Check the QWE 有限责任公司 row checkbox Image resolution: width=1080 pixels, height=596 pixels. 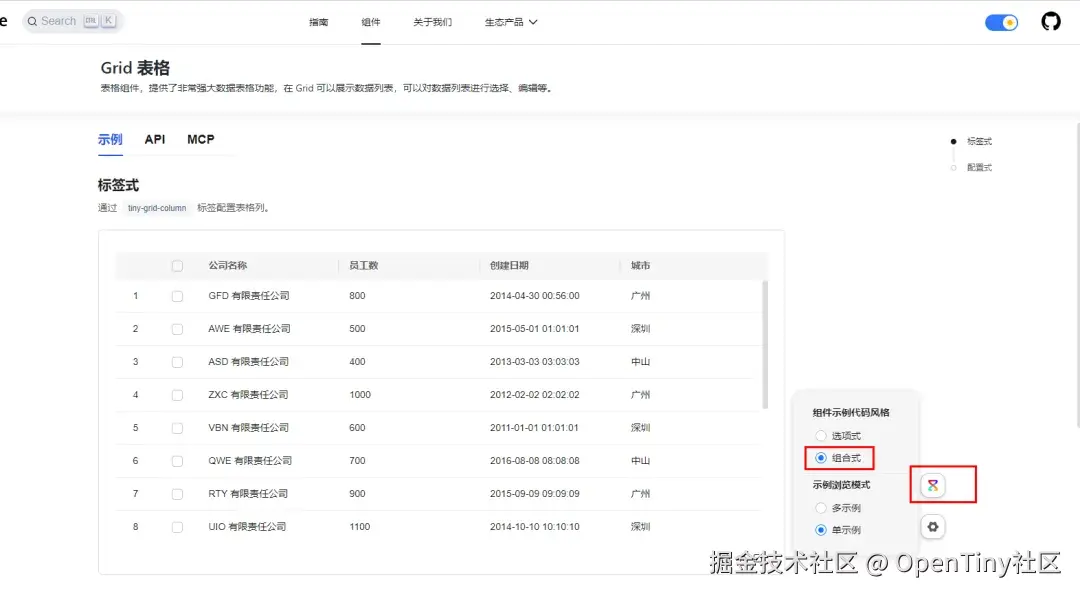pyautogui.click(x=178, y=462)
